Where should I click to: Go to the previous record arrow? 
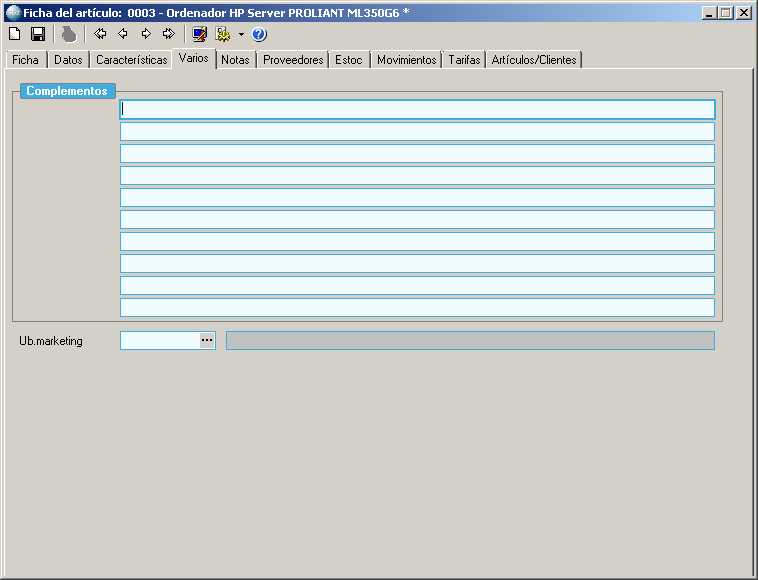point(123,34)
